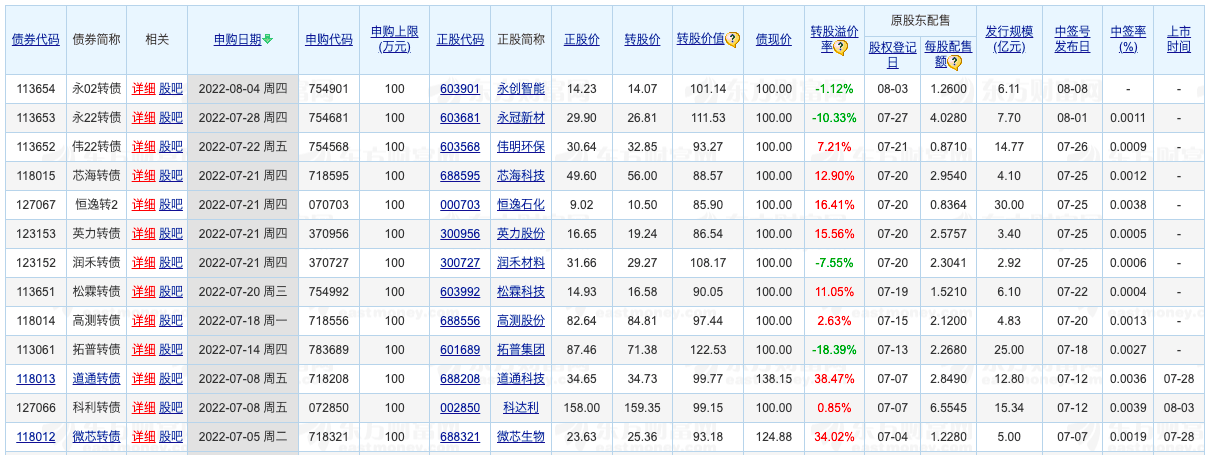Select the 38.47% premium rate cell
The height and width of the screenshot is (455, 1208).
coord(834,379)
